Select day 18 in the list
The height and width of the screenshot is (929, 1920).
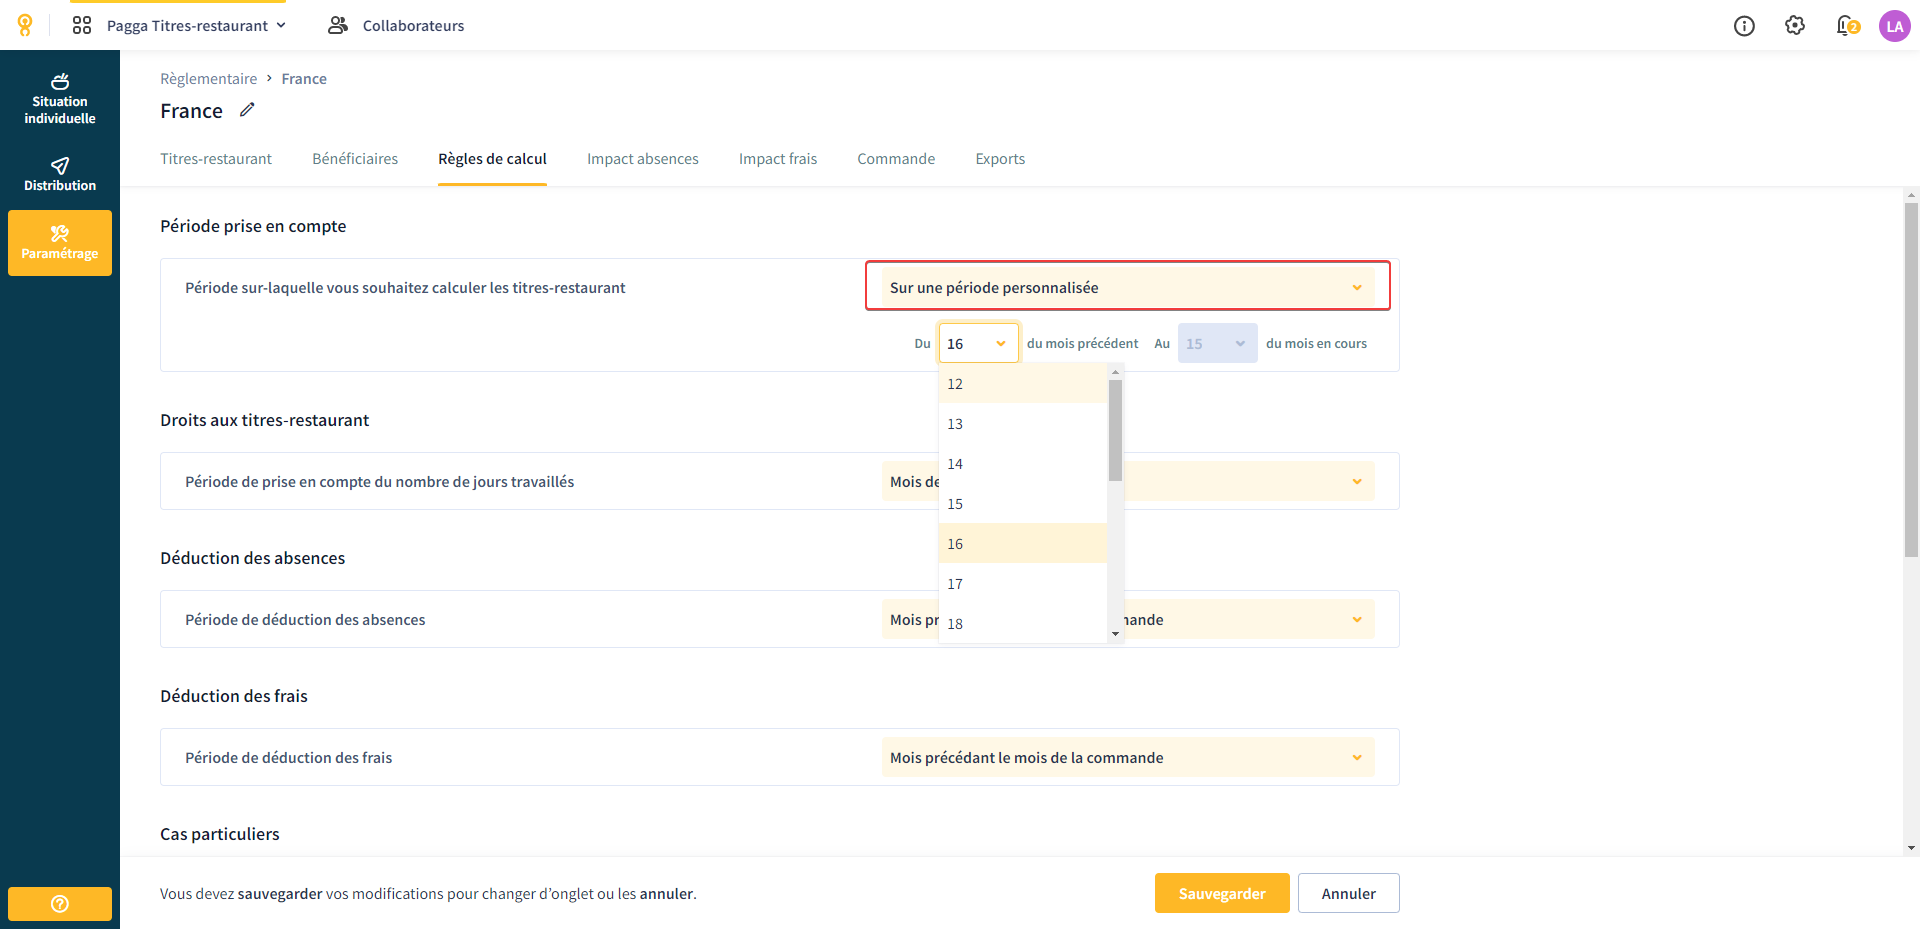click(x=1022, y=624)
